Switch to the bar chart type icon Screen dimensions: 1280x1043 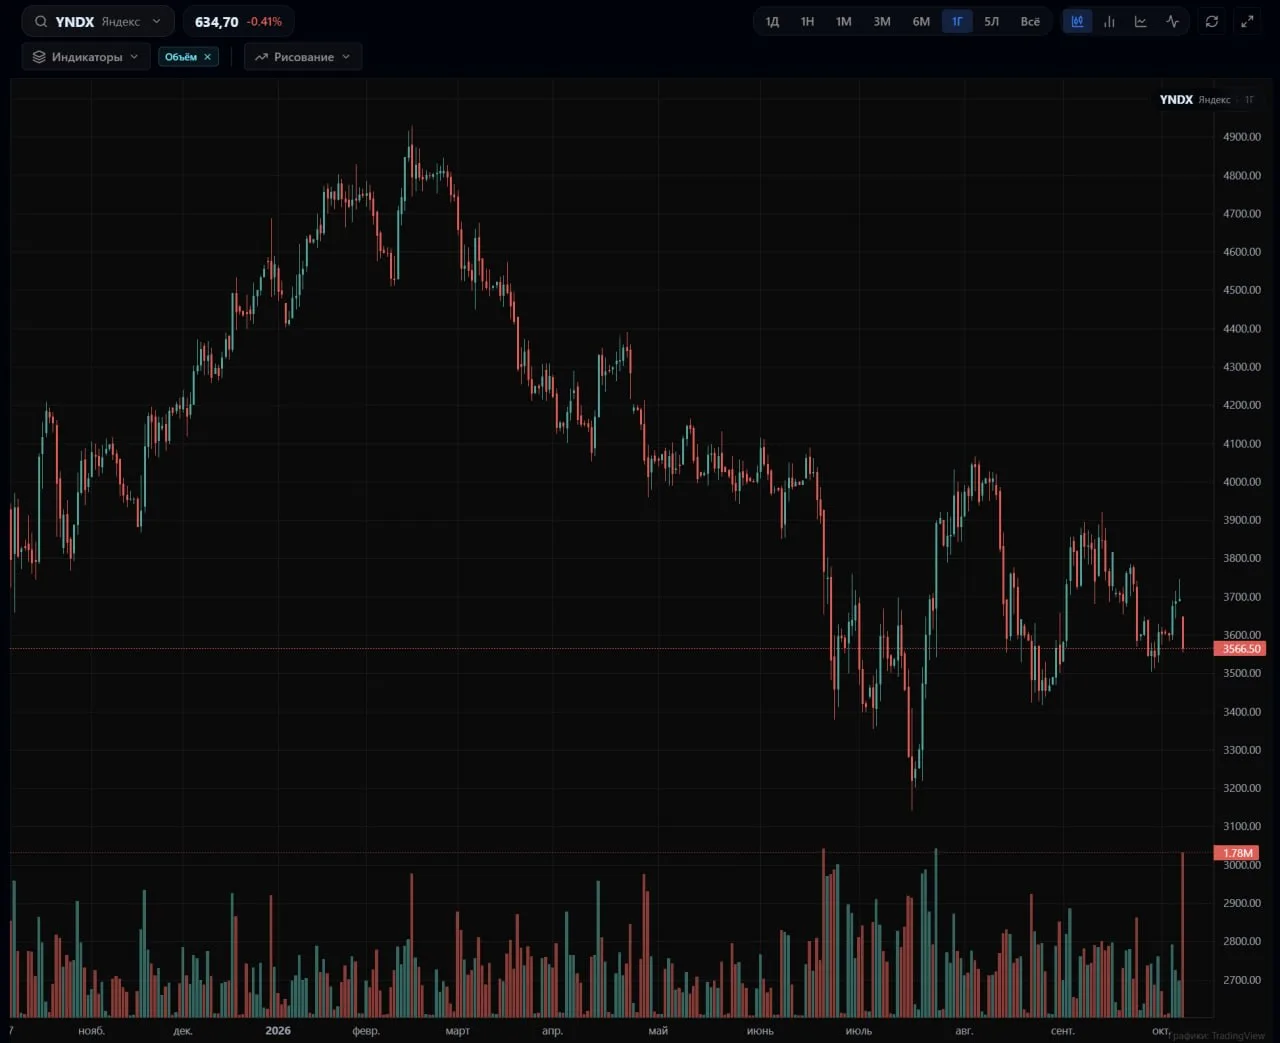click(1109, 21)
